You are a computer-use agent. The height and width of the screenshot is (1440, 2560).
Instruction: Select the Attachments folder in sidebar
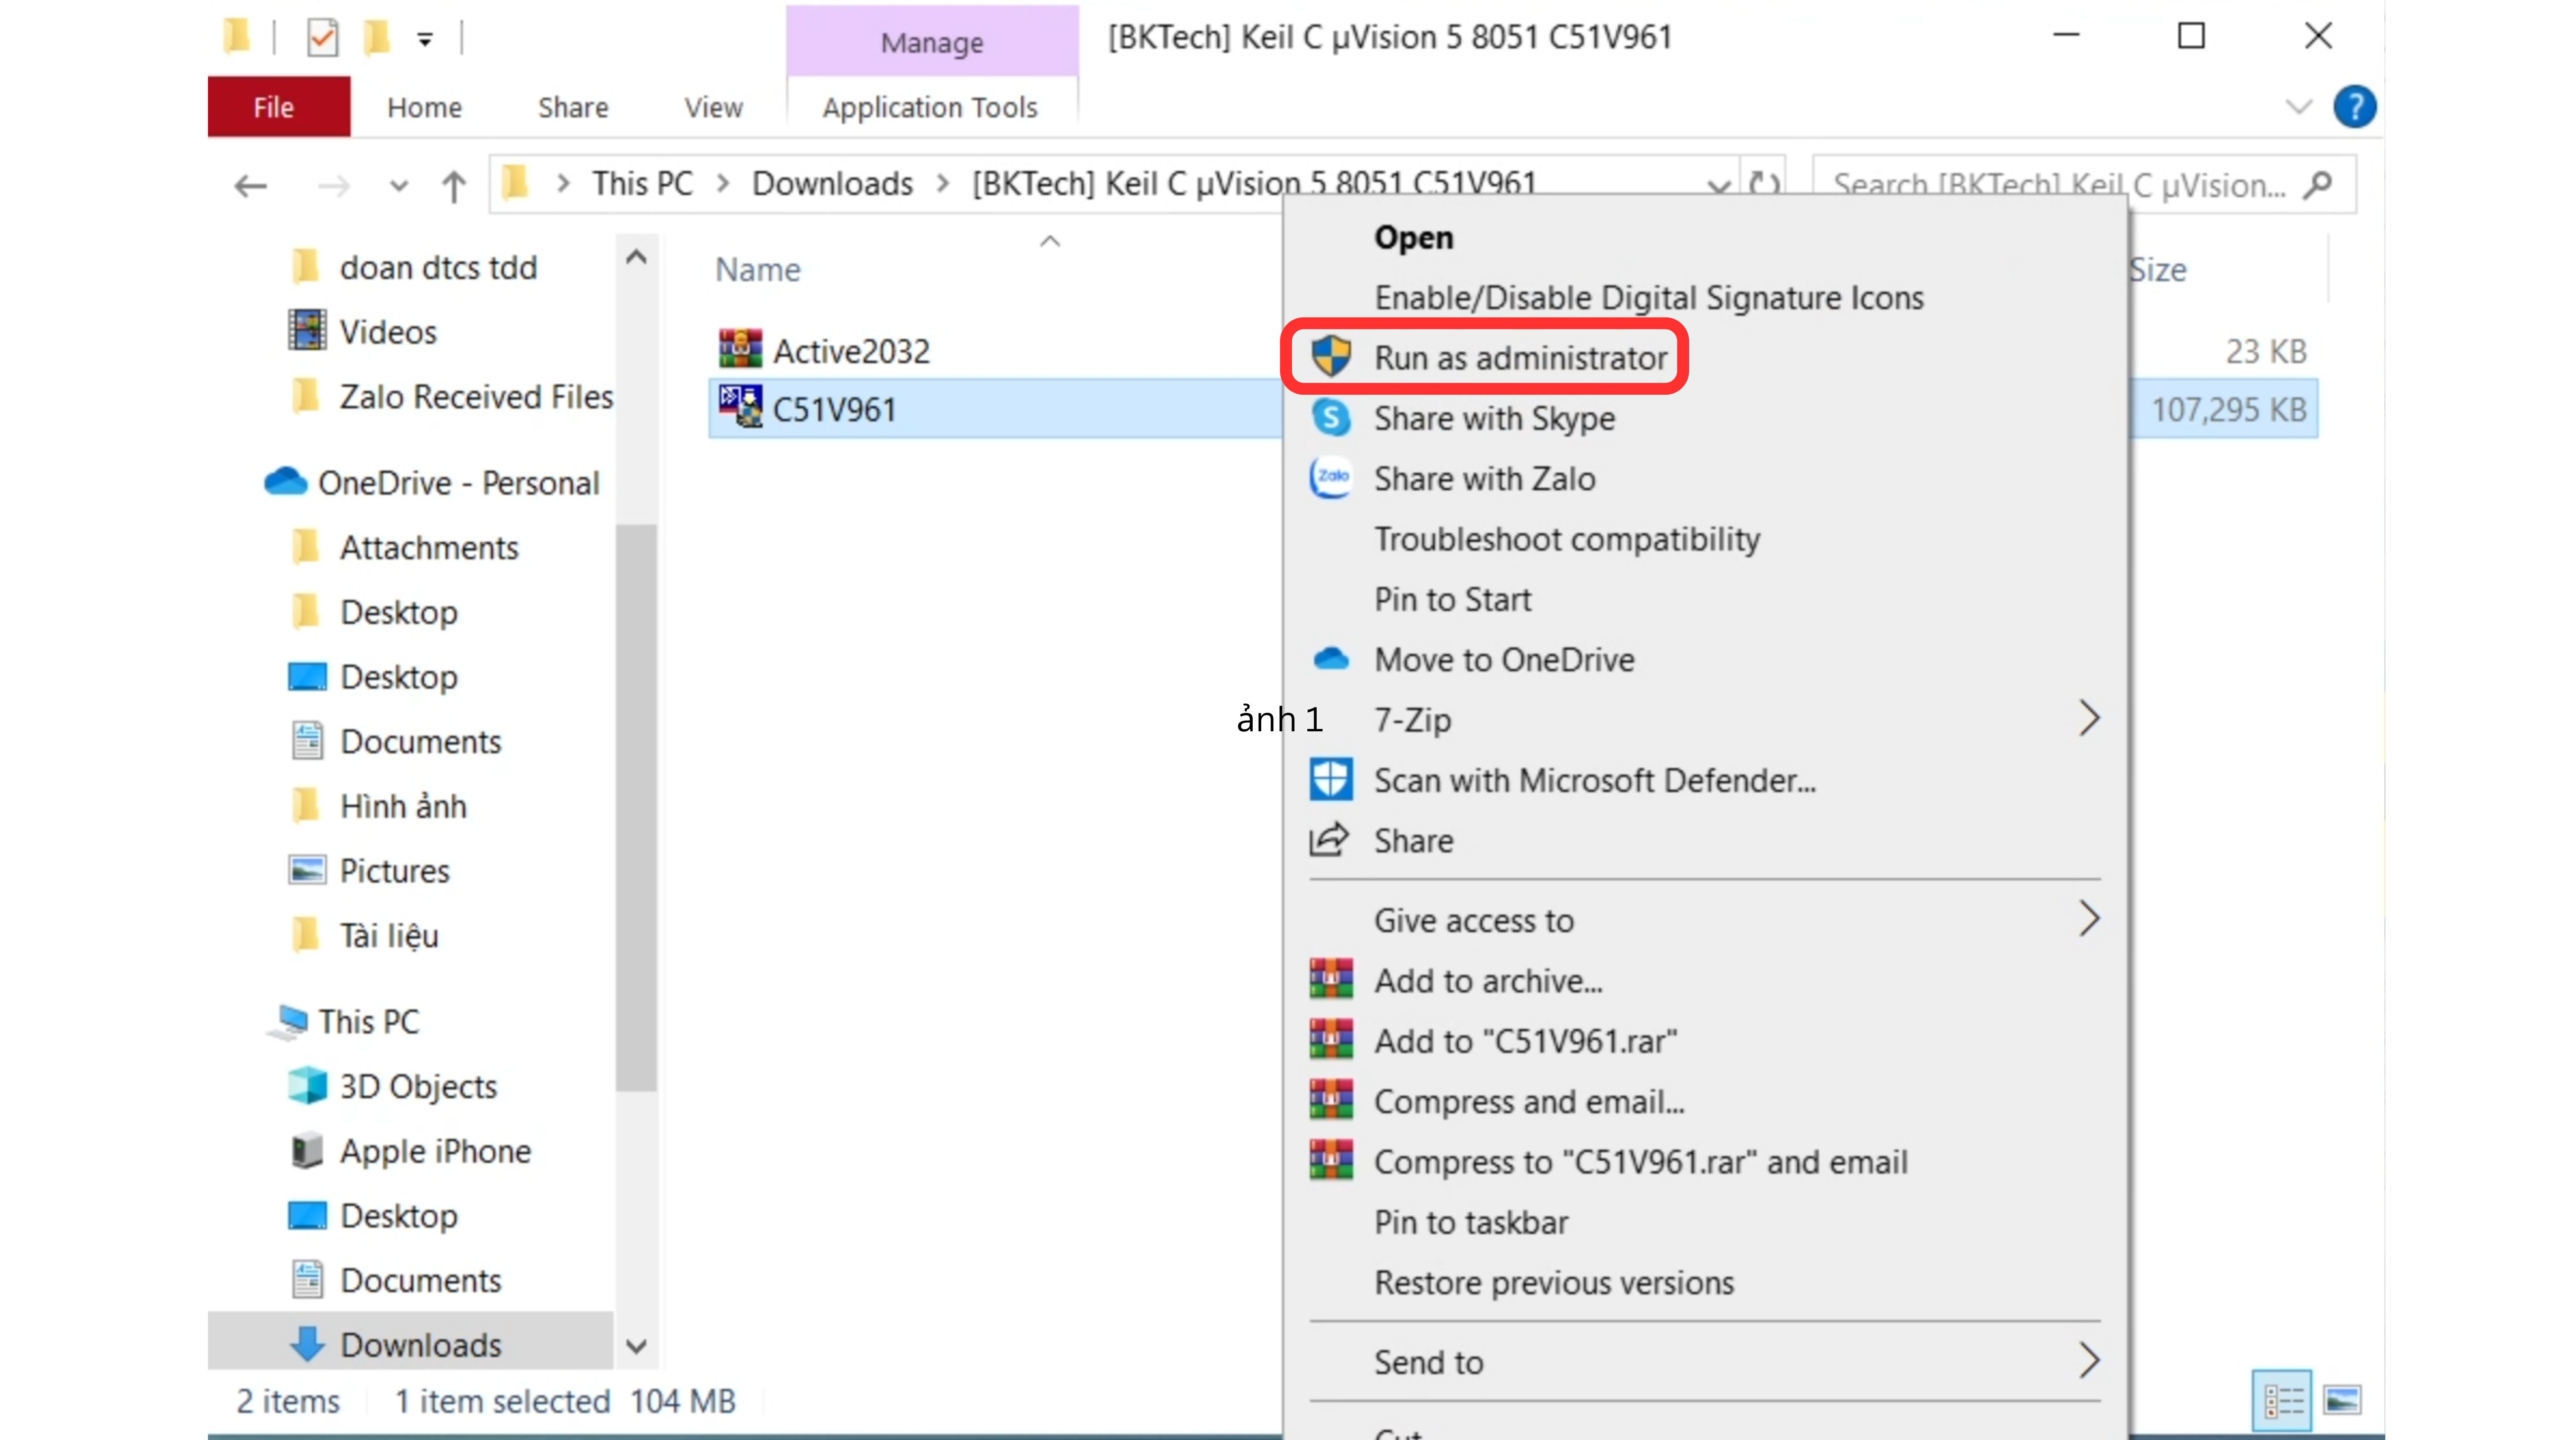(x=405, y=548)
